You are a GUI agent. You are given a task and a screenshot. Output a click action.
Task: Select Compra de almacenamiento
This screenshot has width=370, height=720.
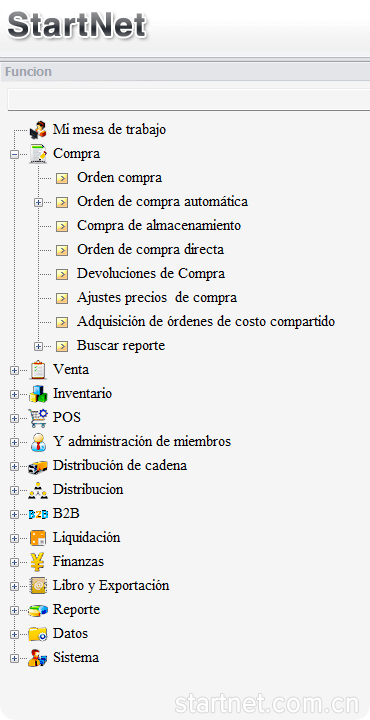[x=159, y=225]
